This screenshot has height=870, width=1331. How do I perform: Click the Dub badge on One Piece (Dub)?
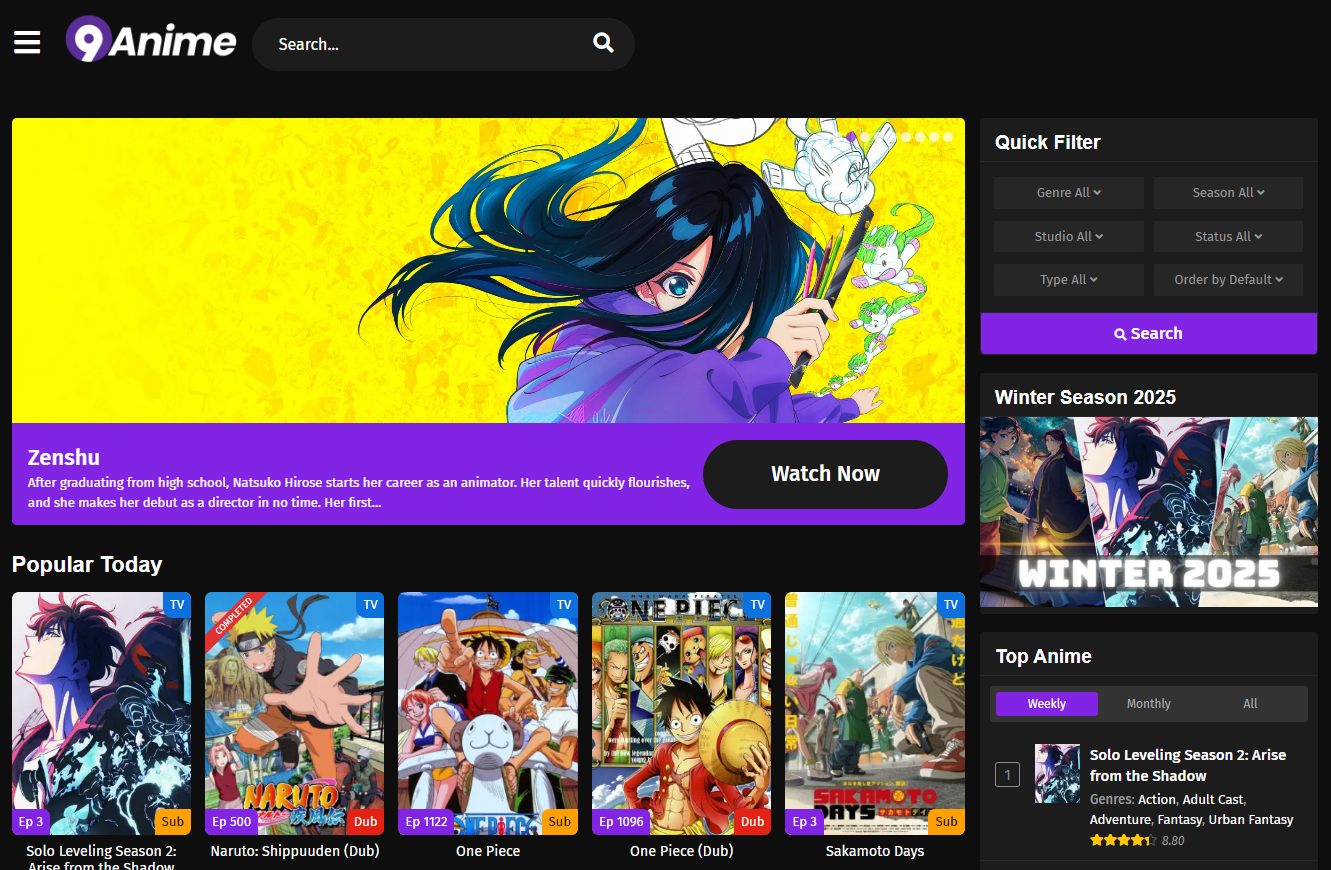tap(752, 821)
